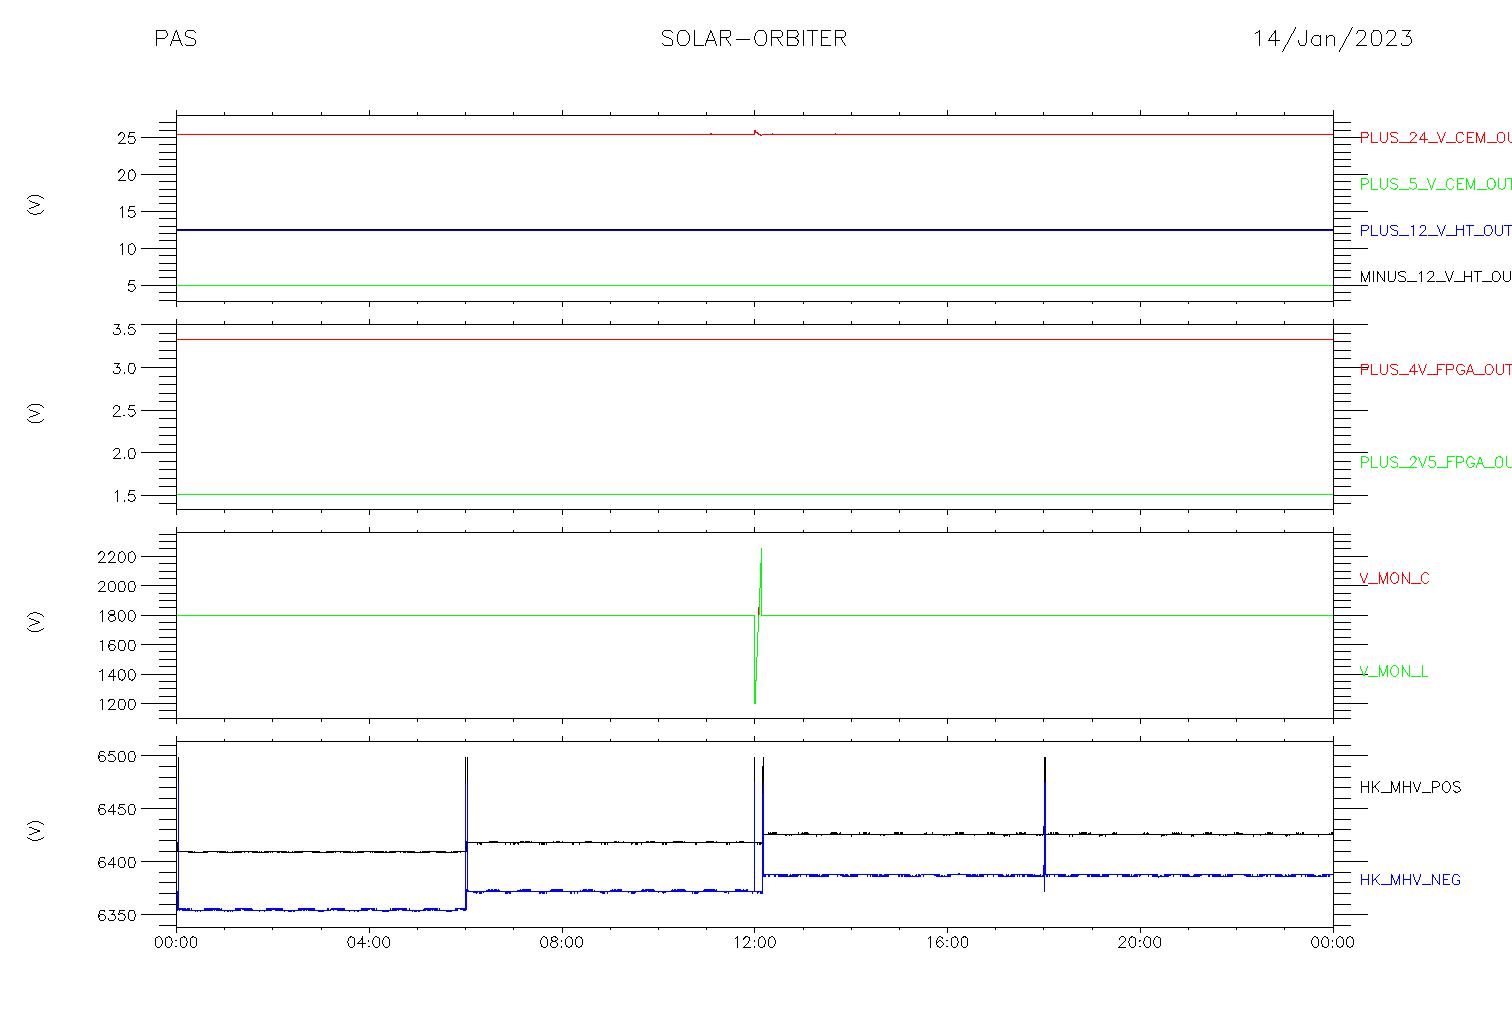Select the PLUS_2V5_FPGA_OUT legend label

click(1435, 462)
